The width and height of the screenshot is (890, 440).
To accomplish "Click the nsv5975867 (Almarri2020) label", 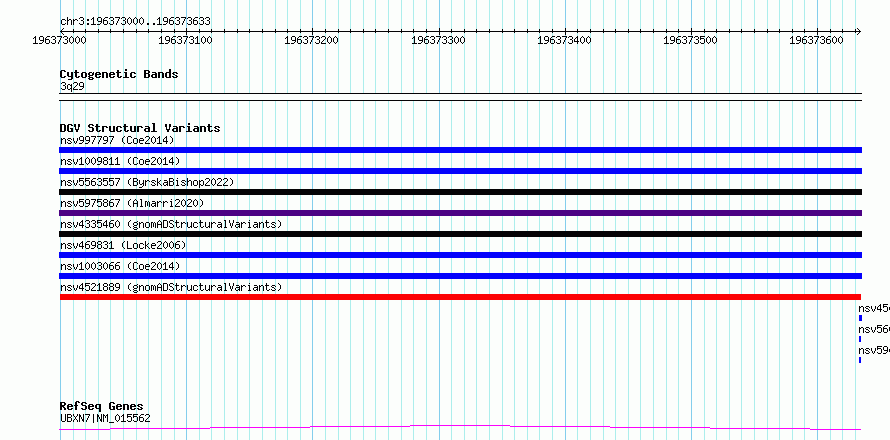I will point(132,203).
